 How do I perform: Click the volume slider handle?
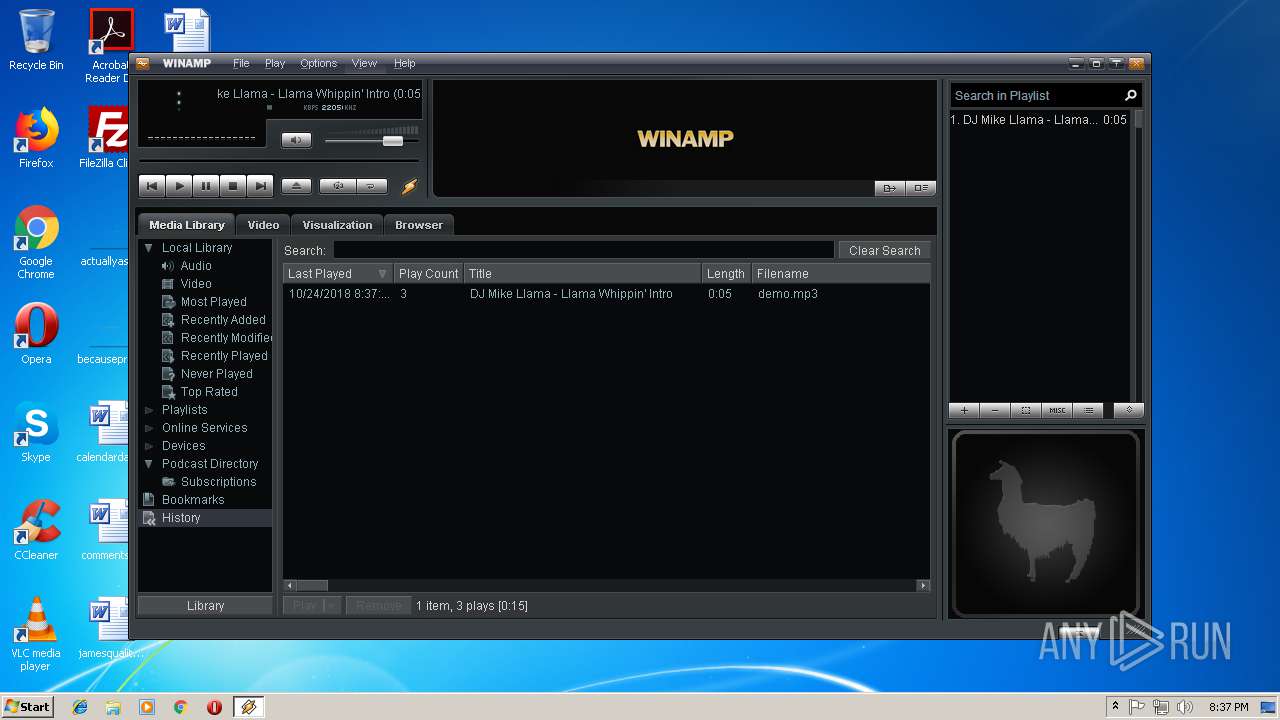(x=392, y=141)
